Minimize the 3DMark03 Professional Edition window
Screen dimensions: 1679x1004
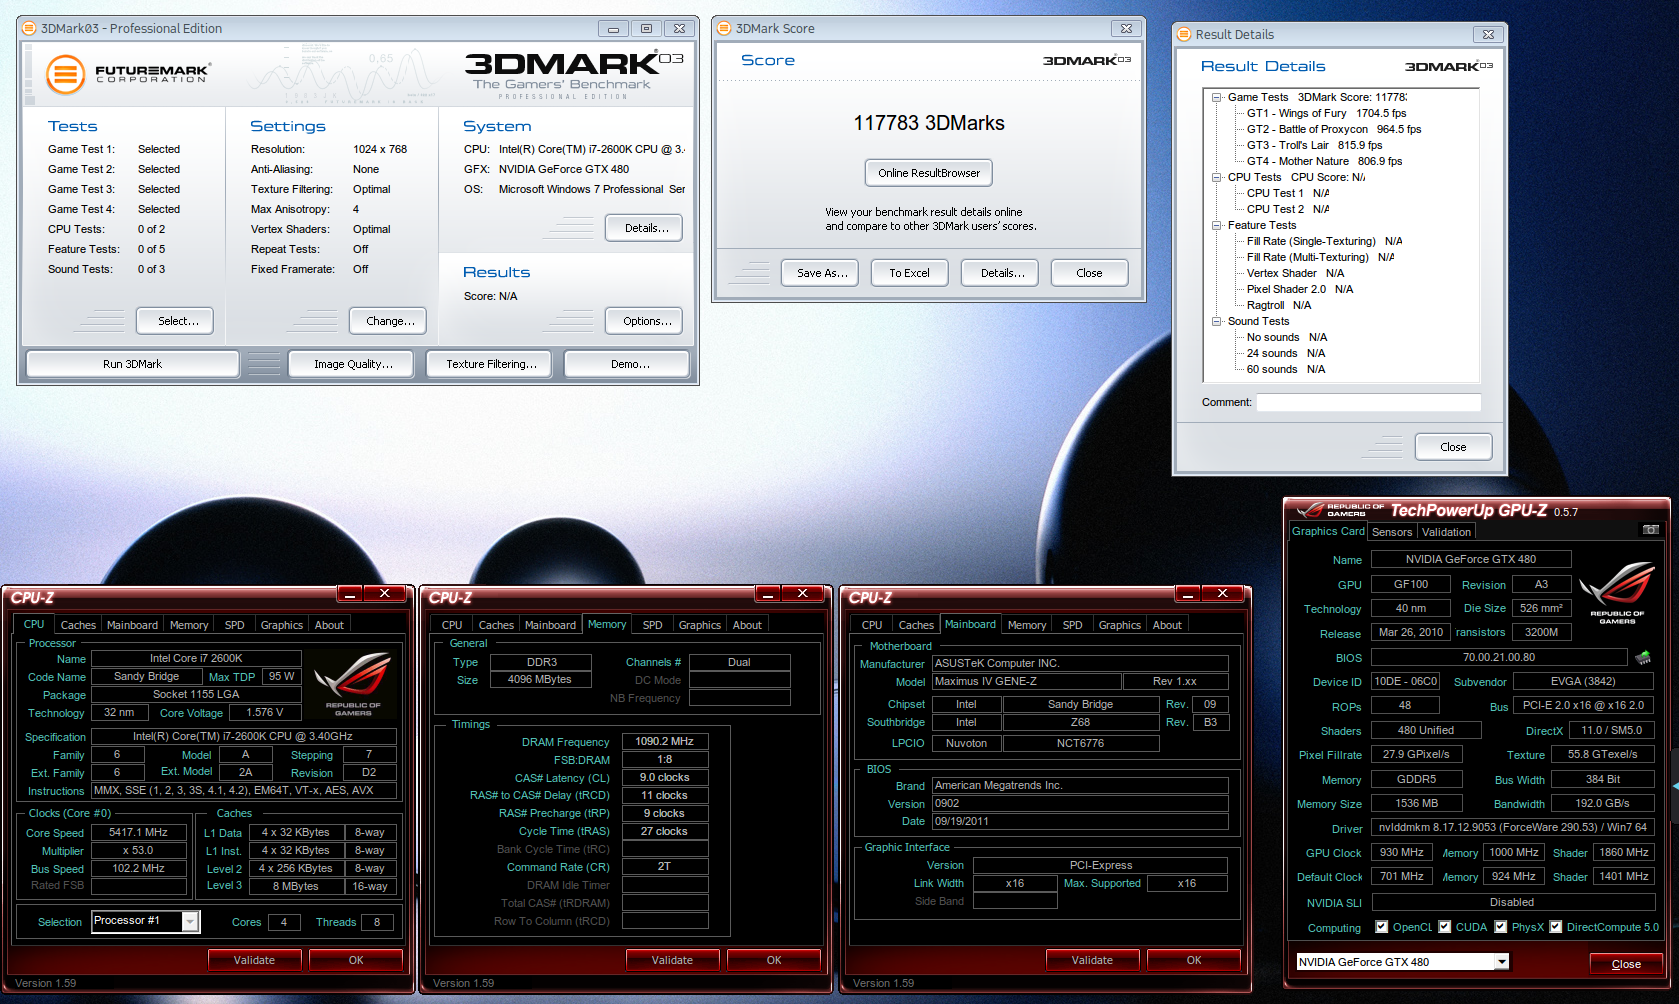pyautogui.click(x=613, y=28)
